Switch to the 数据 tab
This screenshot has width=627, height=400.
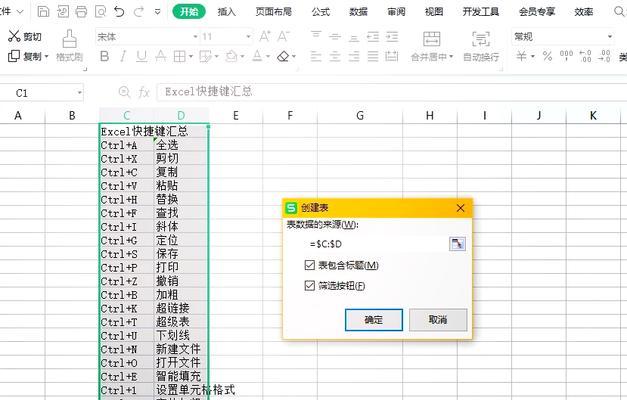point(358,12)
